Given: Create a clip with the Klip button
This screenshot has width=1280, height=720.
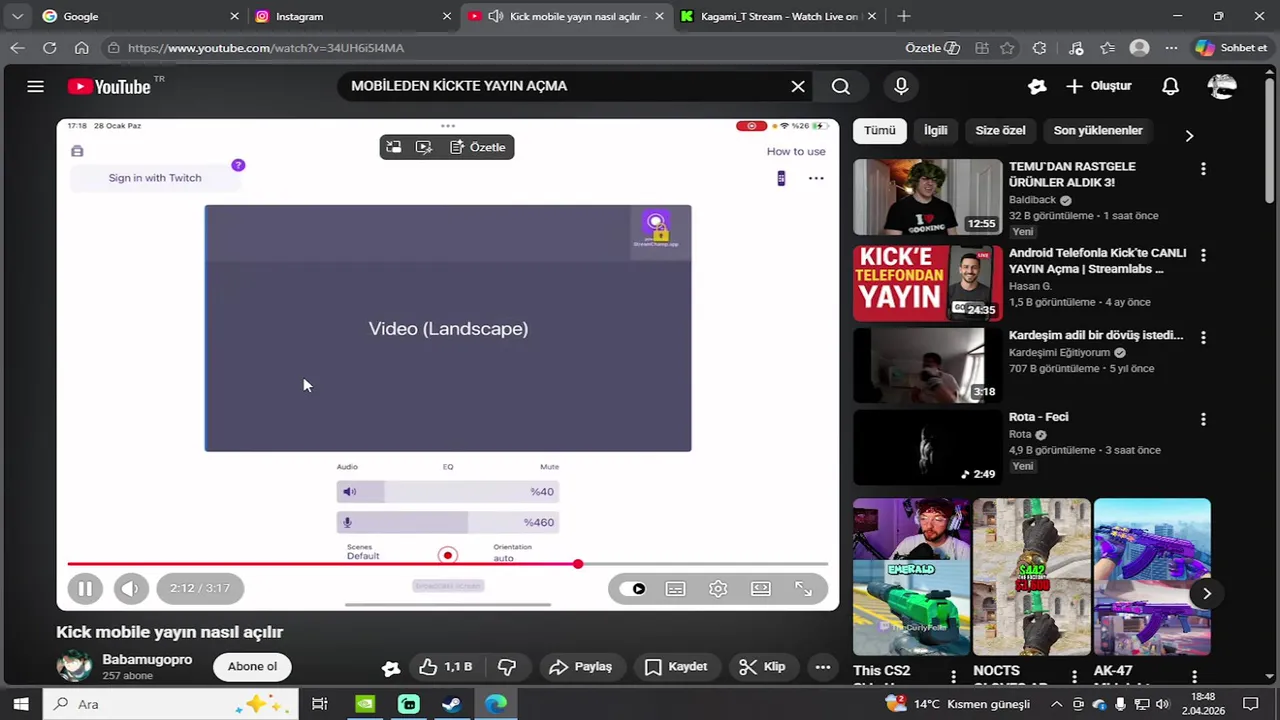Looking at the screenshot, I should [762, 667].
